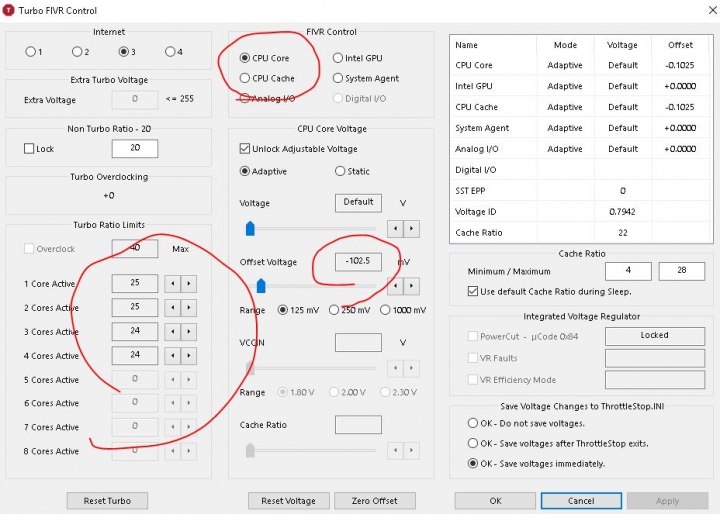
Task: Click Voltage slider left arrow
Action: (395, 228)
